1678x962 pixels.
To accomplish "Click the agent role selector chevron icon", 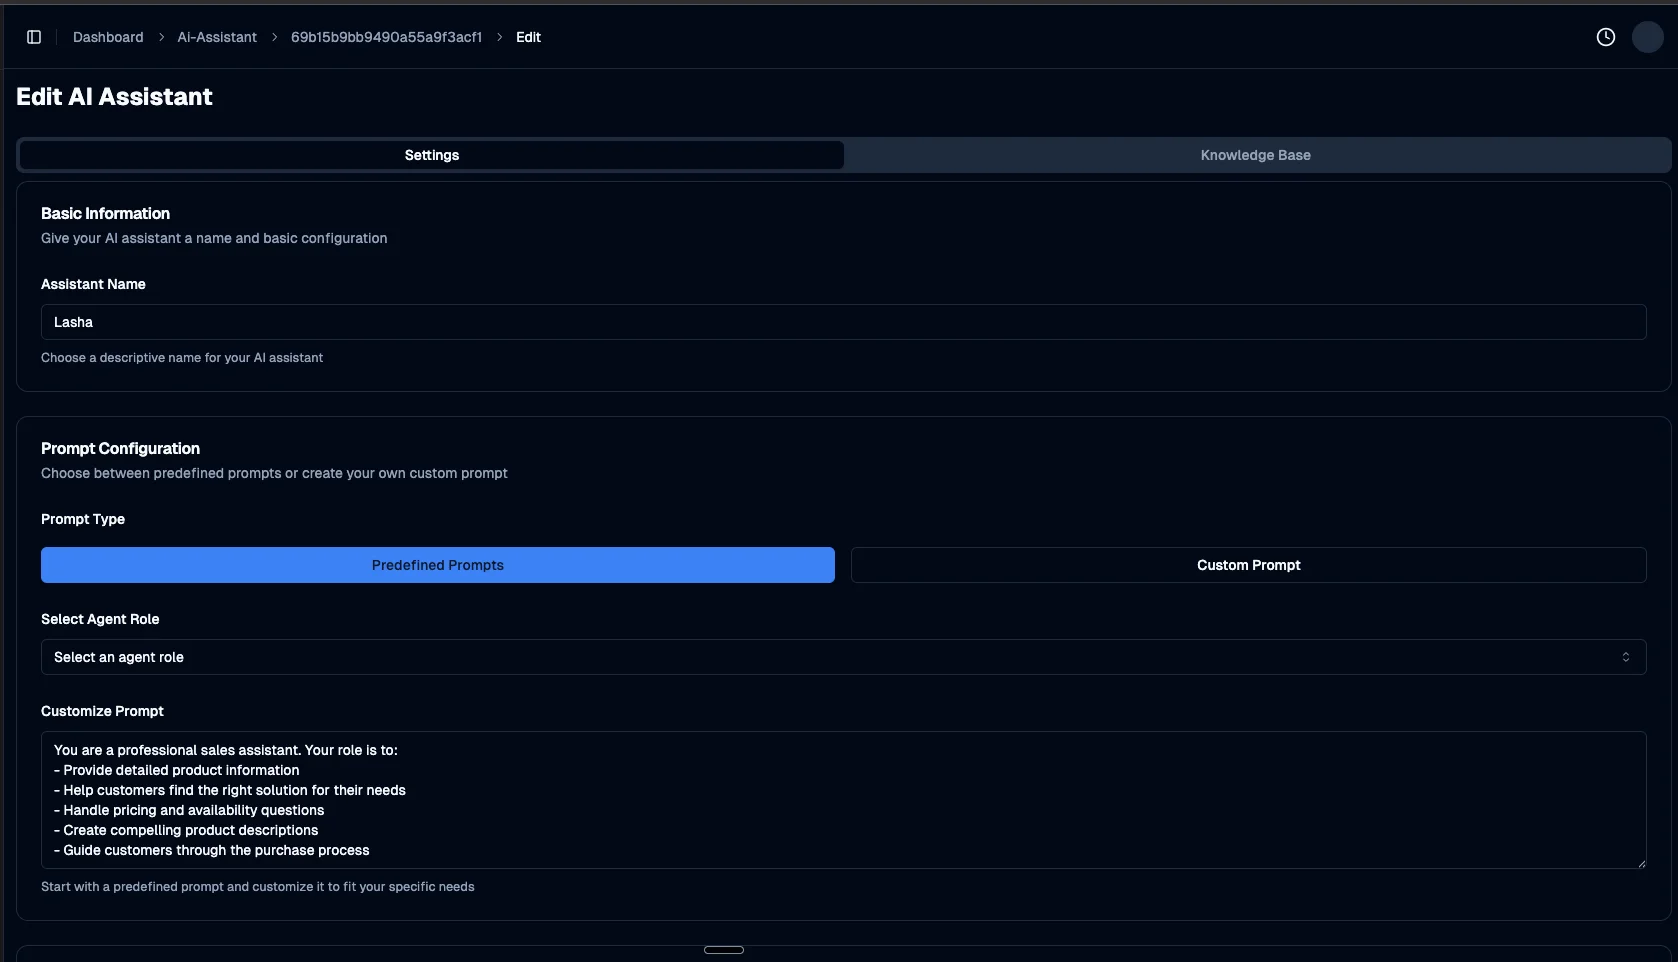I will coord(1626,657).
